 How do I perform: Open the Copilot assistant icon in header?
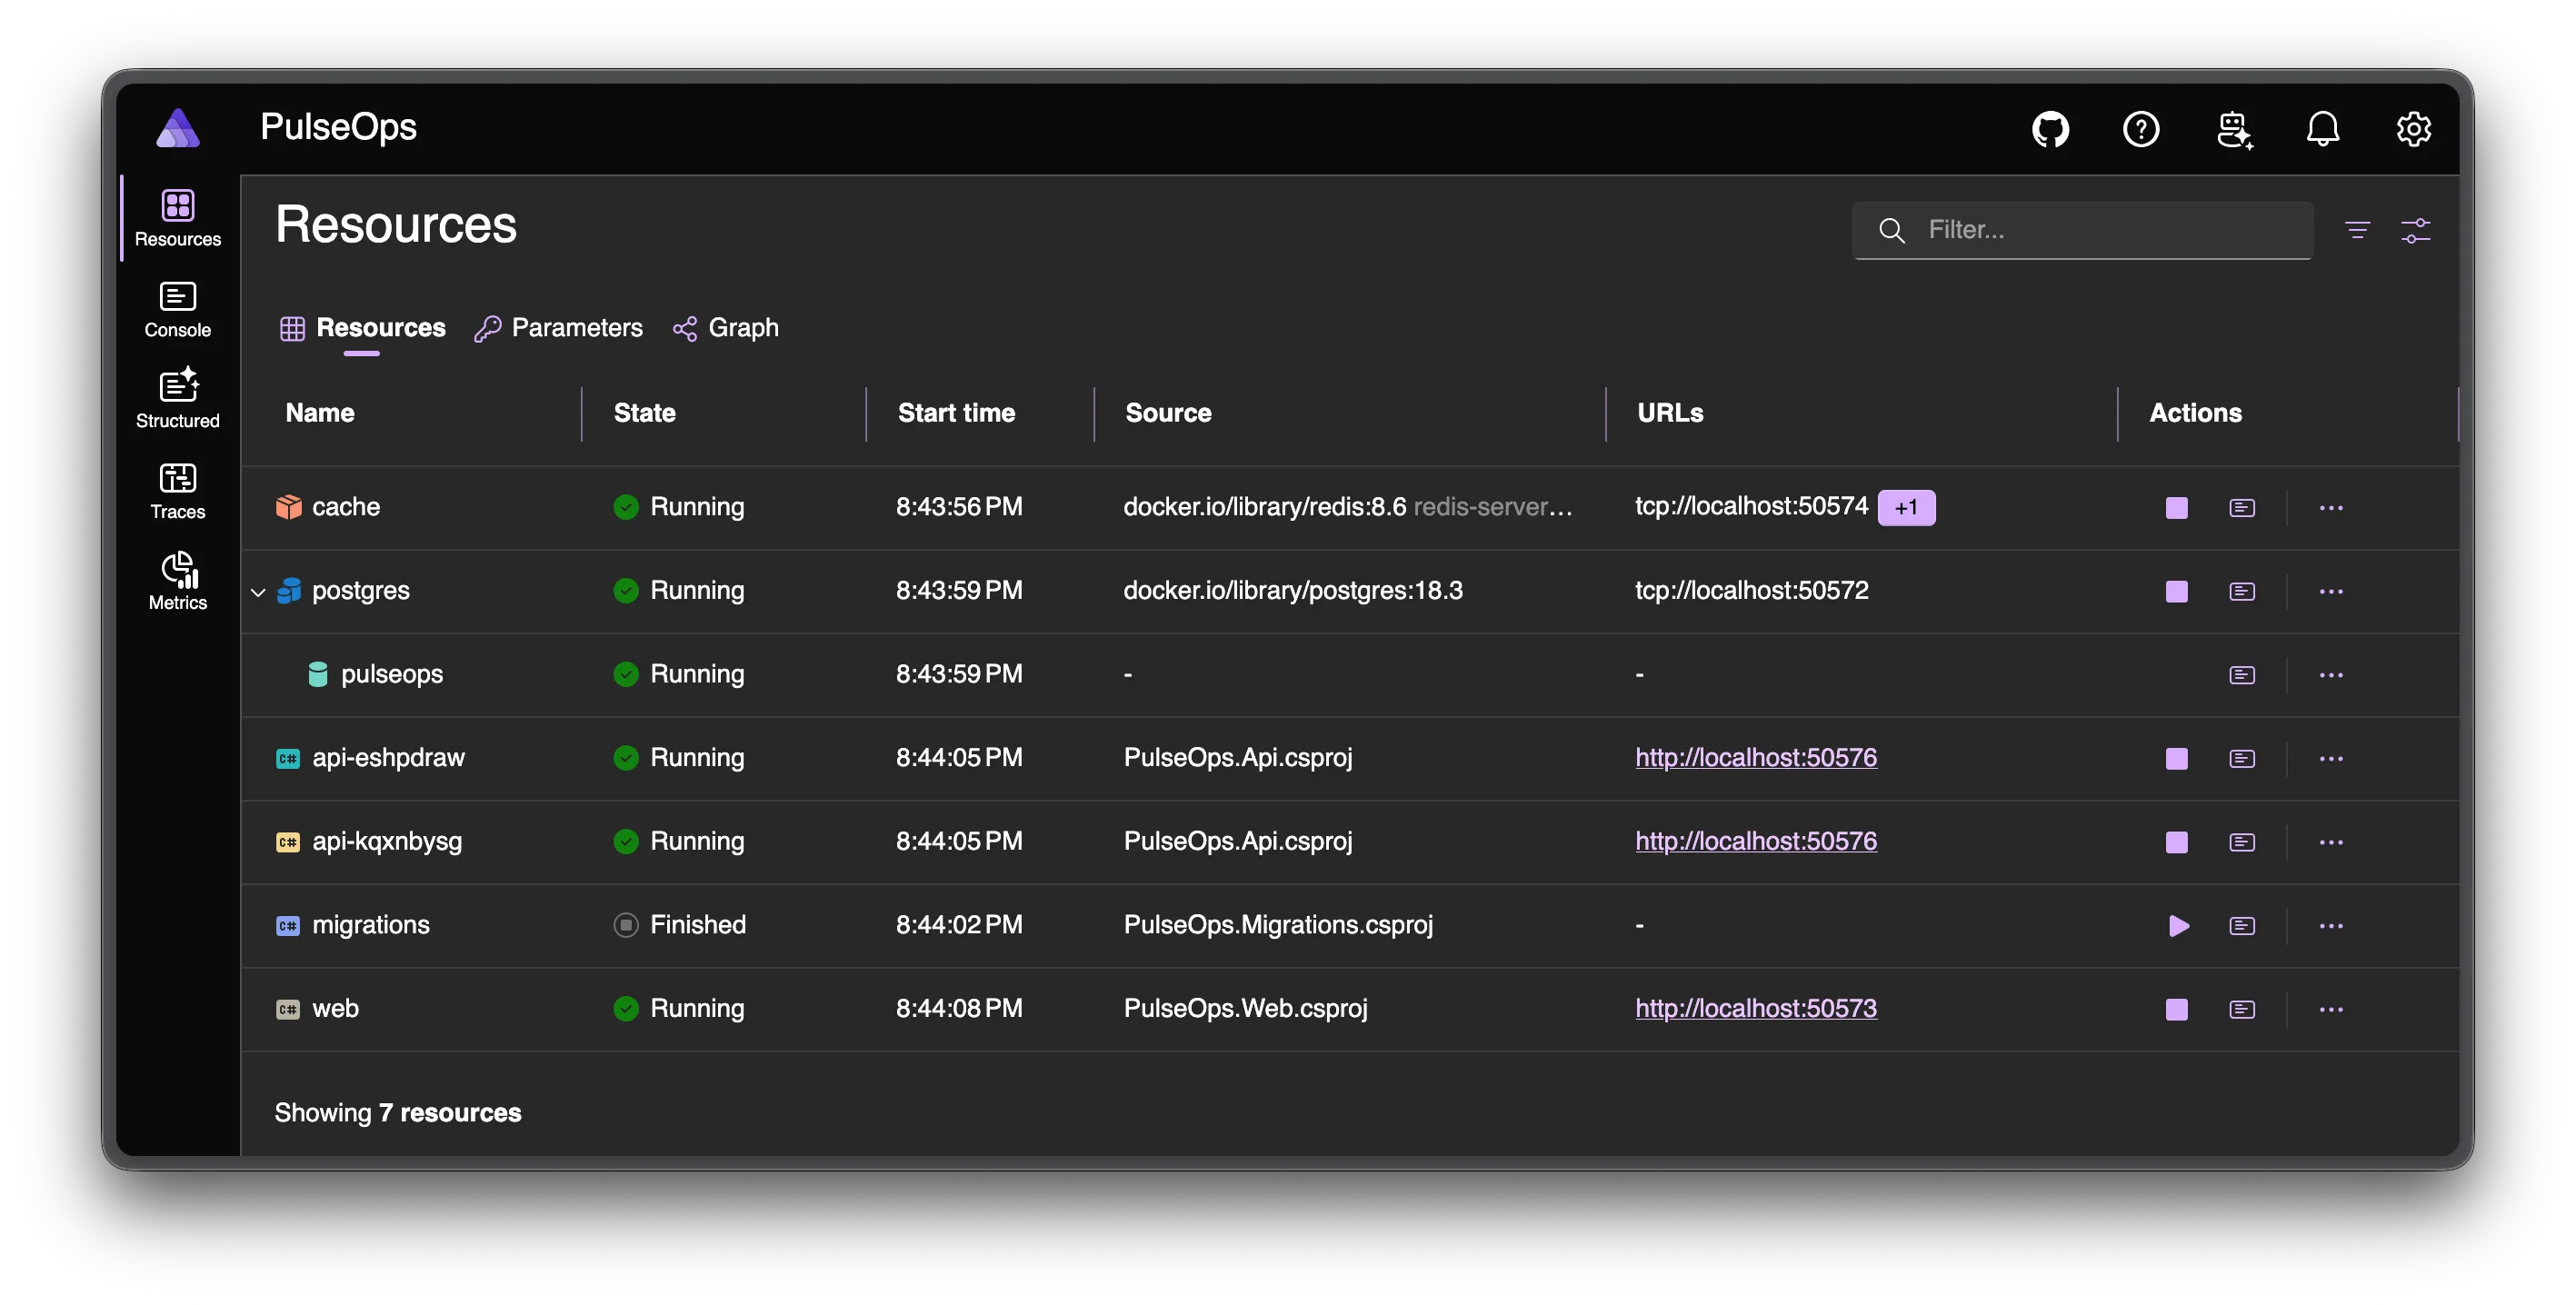click(2234, 130)
